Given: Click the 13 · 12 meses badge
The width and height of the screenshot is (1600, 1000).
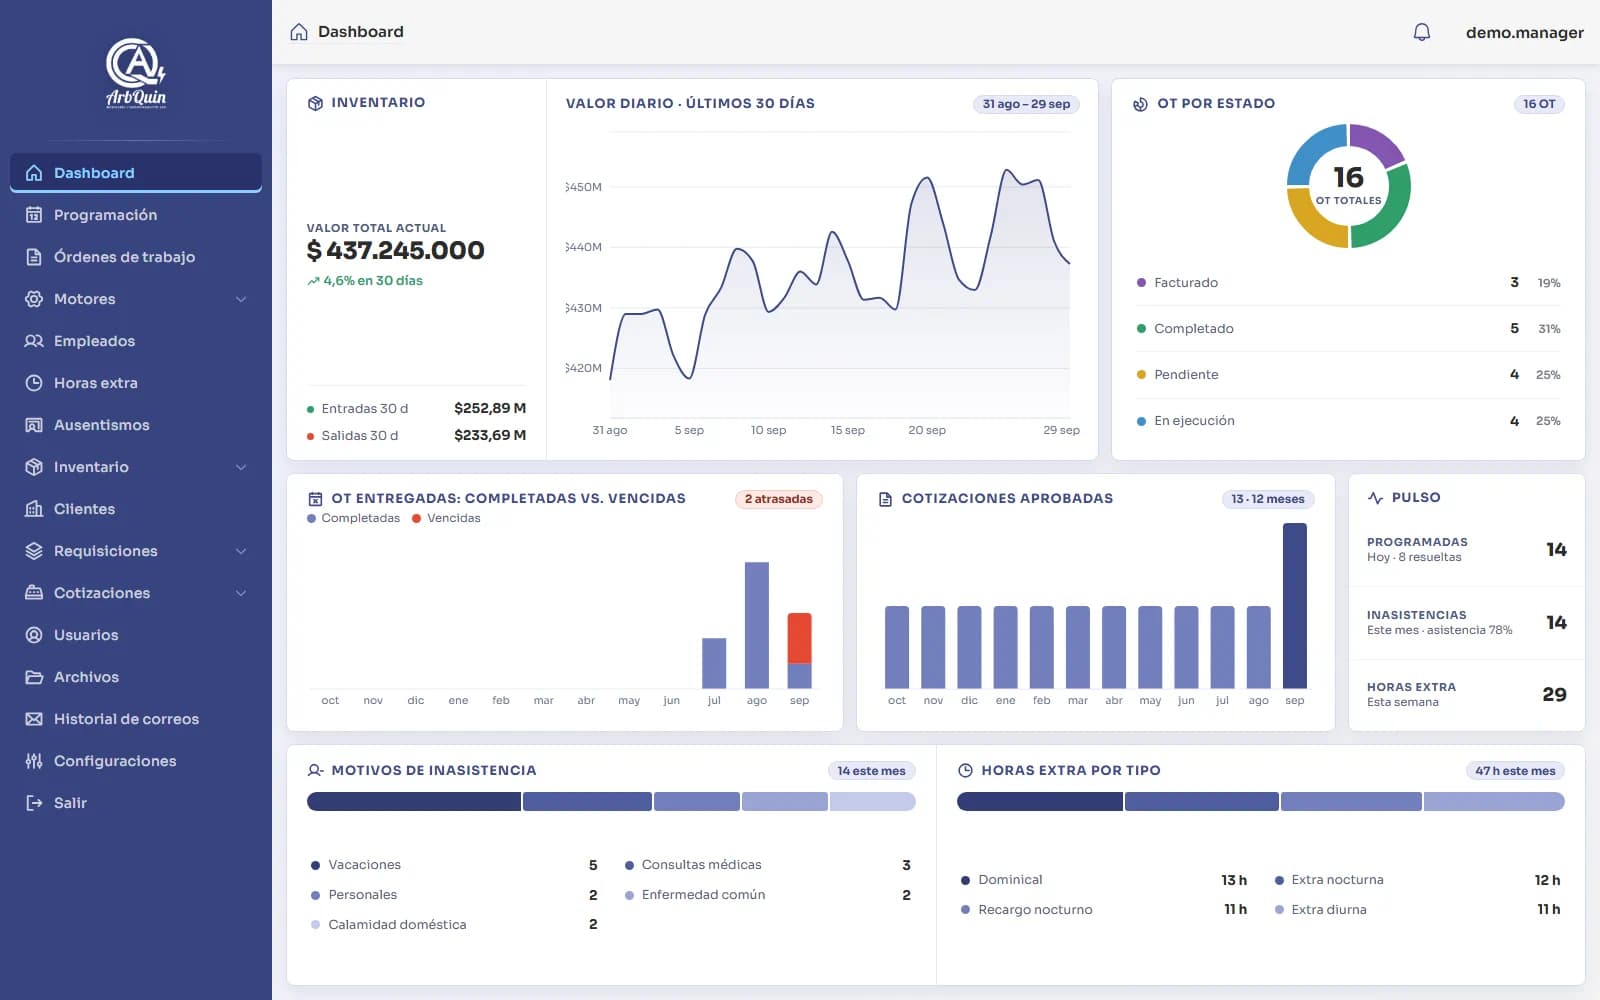Looking at the screenshot, I should (1267, 499).
